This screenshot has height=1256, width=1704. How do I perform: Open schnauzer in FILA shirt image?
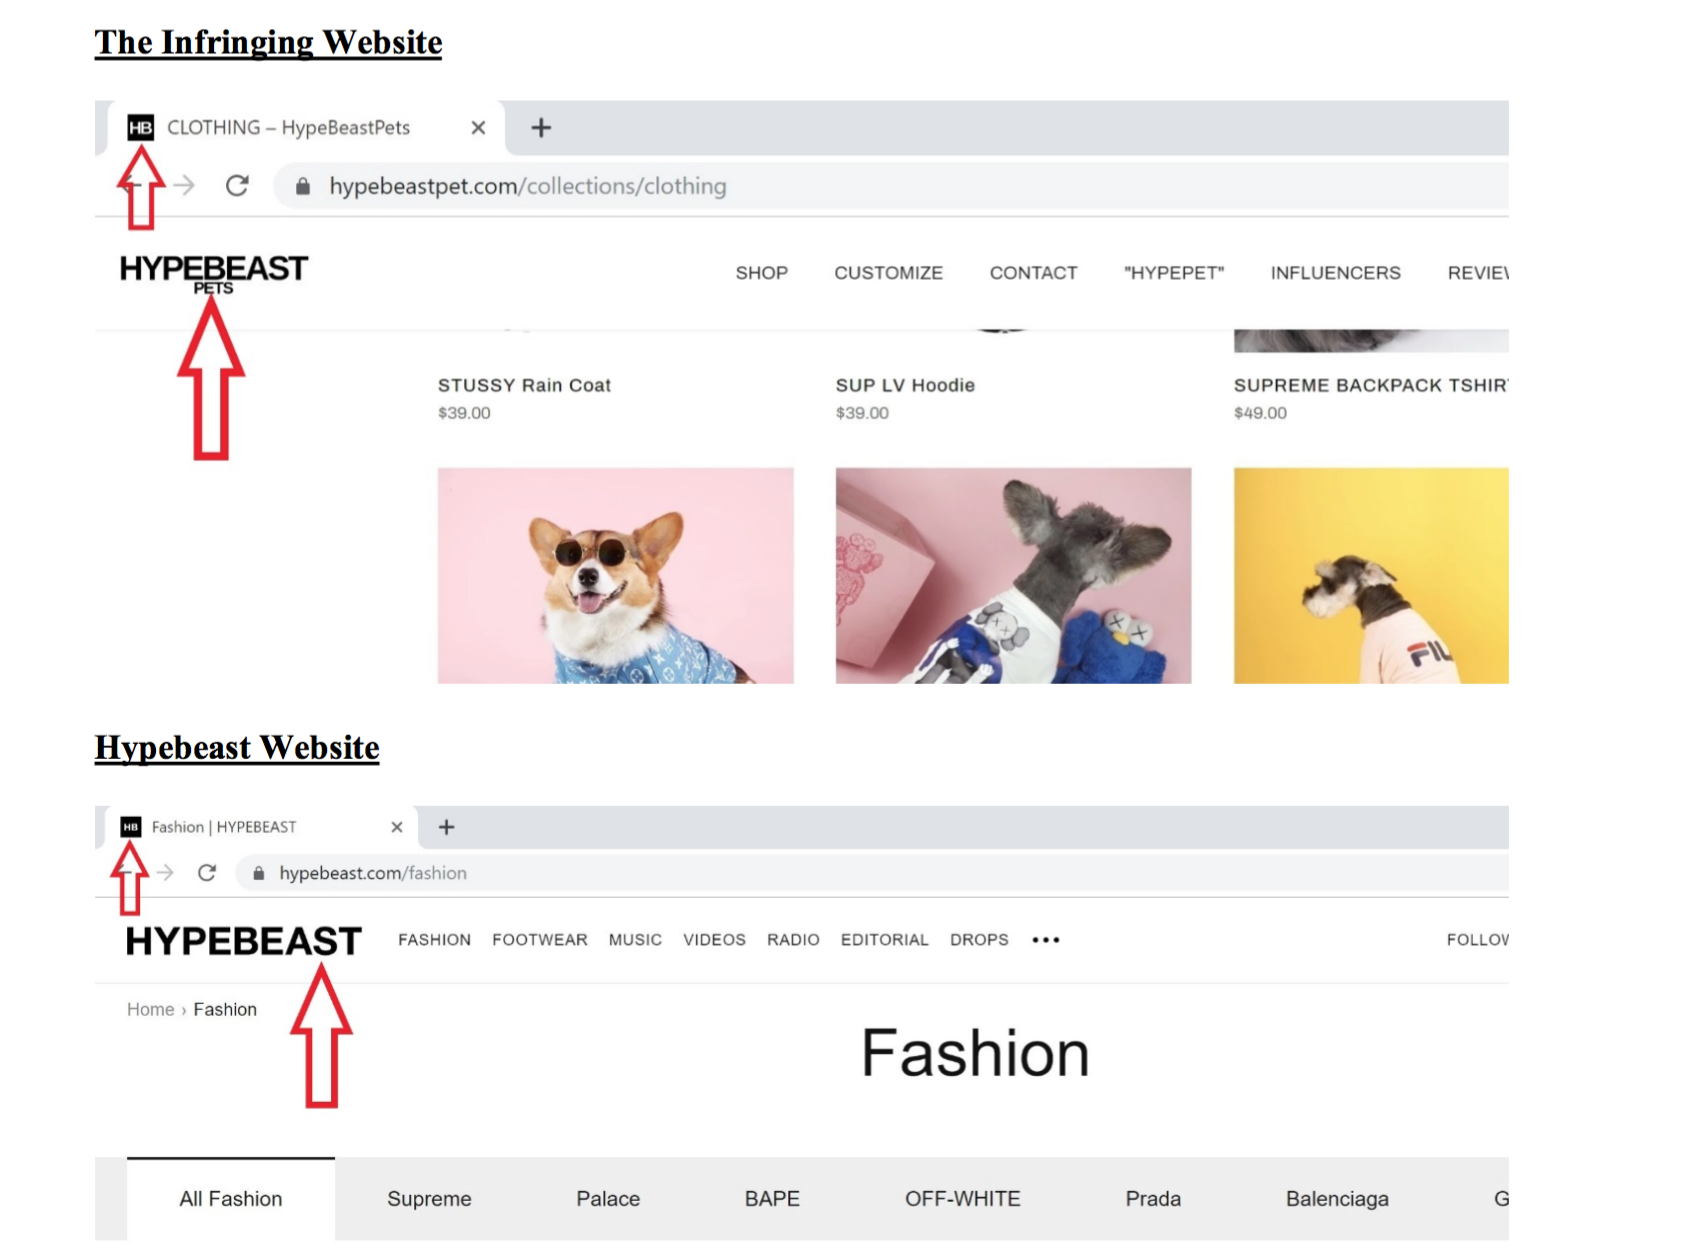click(1371, 576)
